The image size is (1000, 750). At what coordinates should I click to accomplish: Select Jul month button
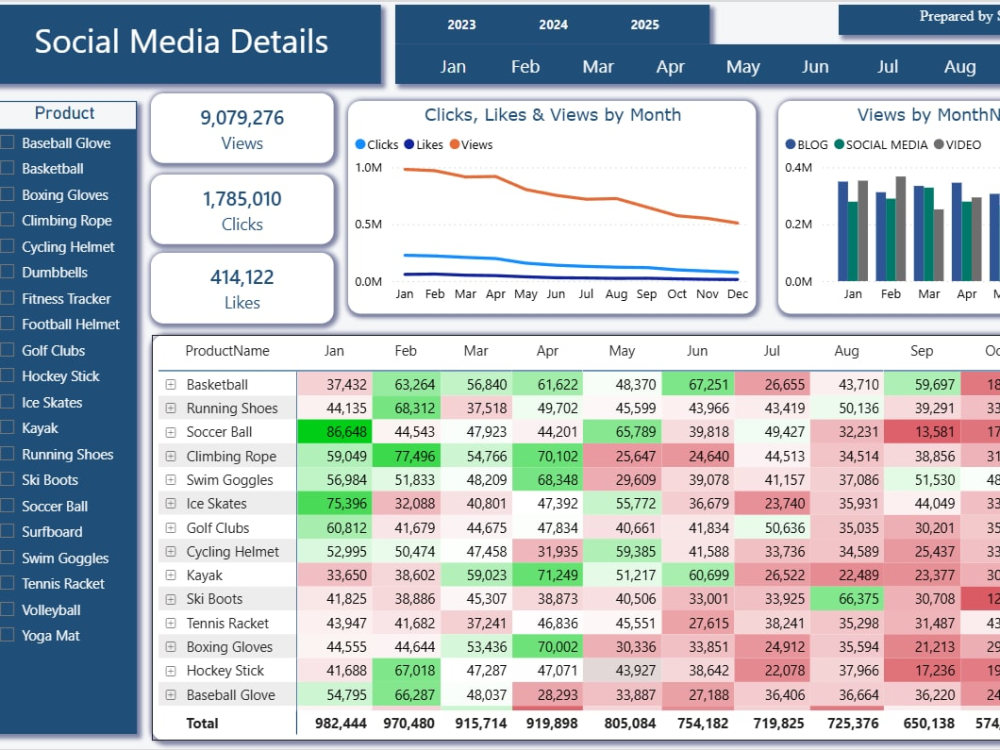click(x=887, y=66)
